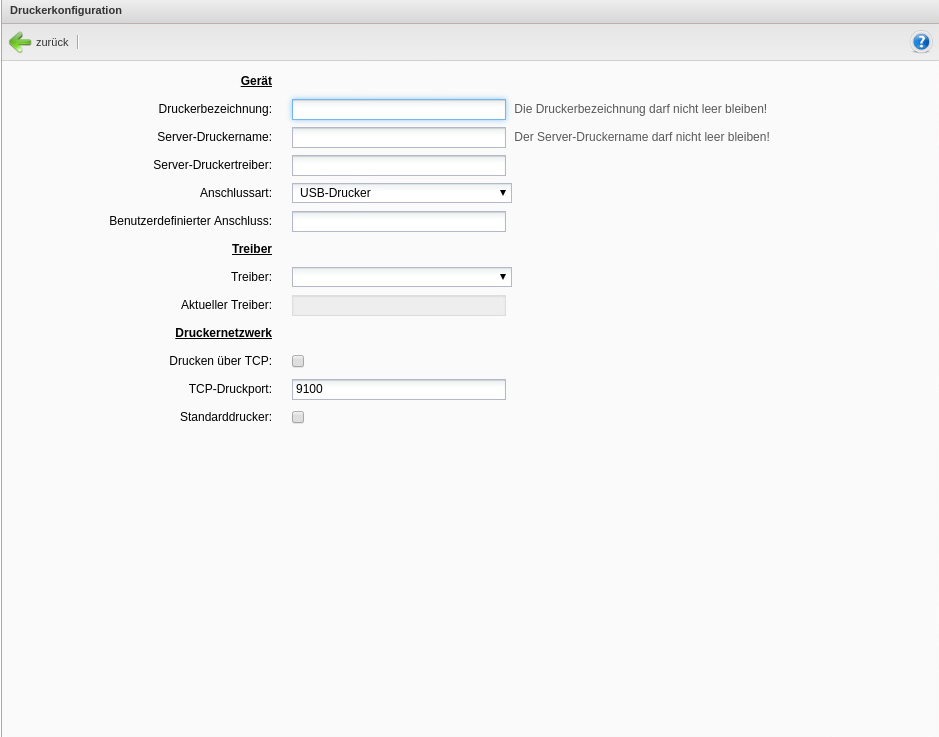Click the greyed-out 'Aktueller Treiber' field

click(x=398, y=305)
